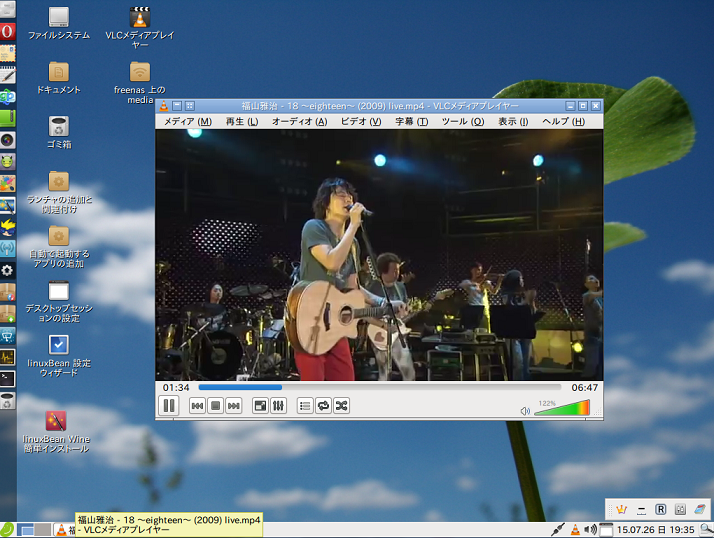Screen dimensions: 714x538
Task: Open the 字幕 (T) menu
Action: coord(412,122)
